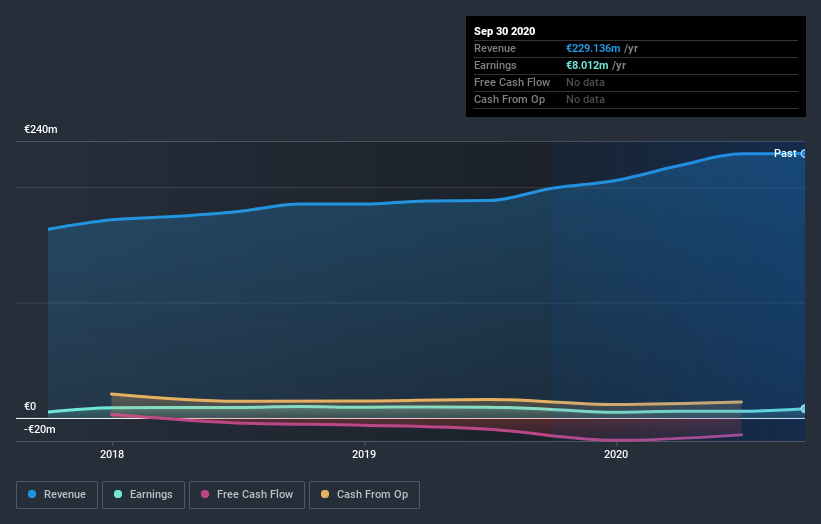Screen dimensions: 821x524
Task: Select the 2020 axis label
Action: pos(616,454)
